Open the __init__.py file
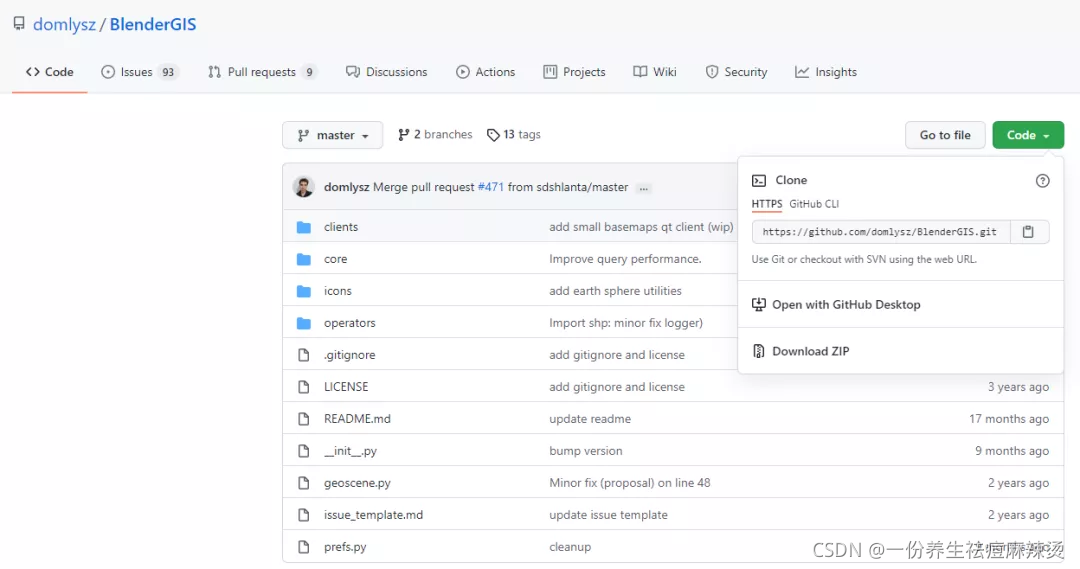This screenshot has width=1080, height=569. pyautogui.click(x=351, y=451)
